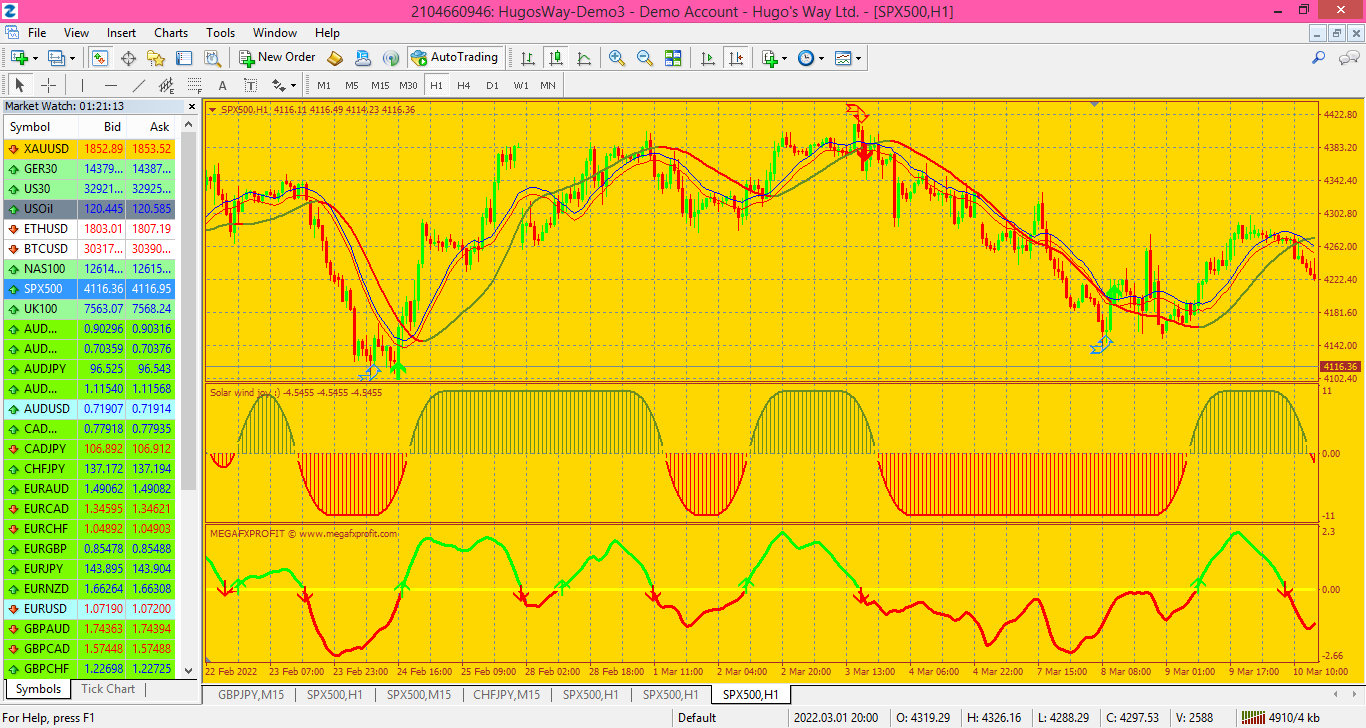
Task: Select the Crosshair tool
Action: (48, 84)
